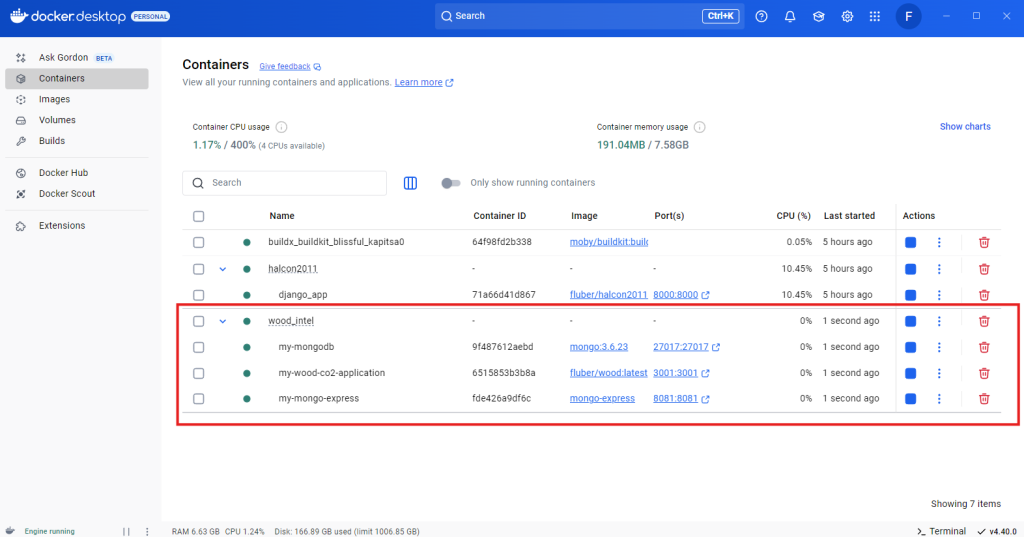Open the apps grid icon
Image resolution: width=1024 pixels, height=537 pixels.
coord(875,16)
